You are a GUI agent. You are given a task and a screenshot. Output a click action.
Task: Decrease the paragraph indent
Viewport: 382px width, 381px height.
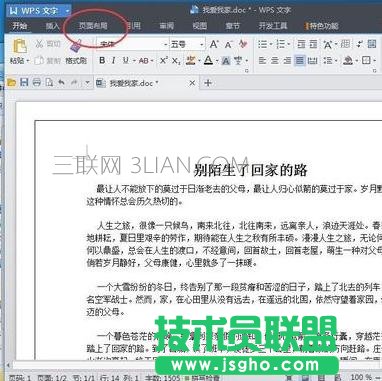(x=301, y=44)
